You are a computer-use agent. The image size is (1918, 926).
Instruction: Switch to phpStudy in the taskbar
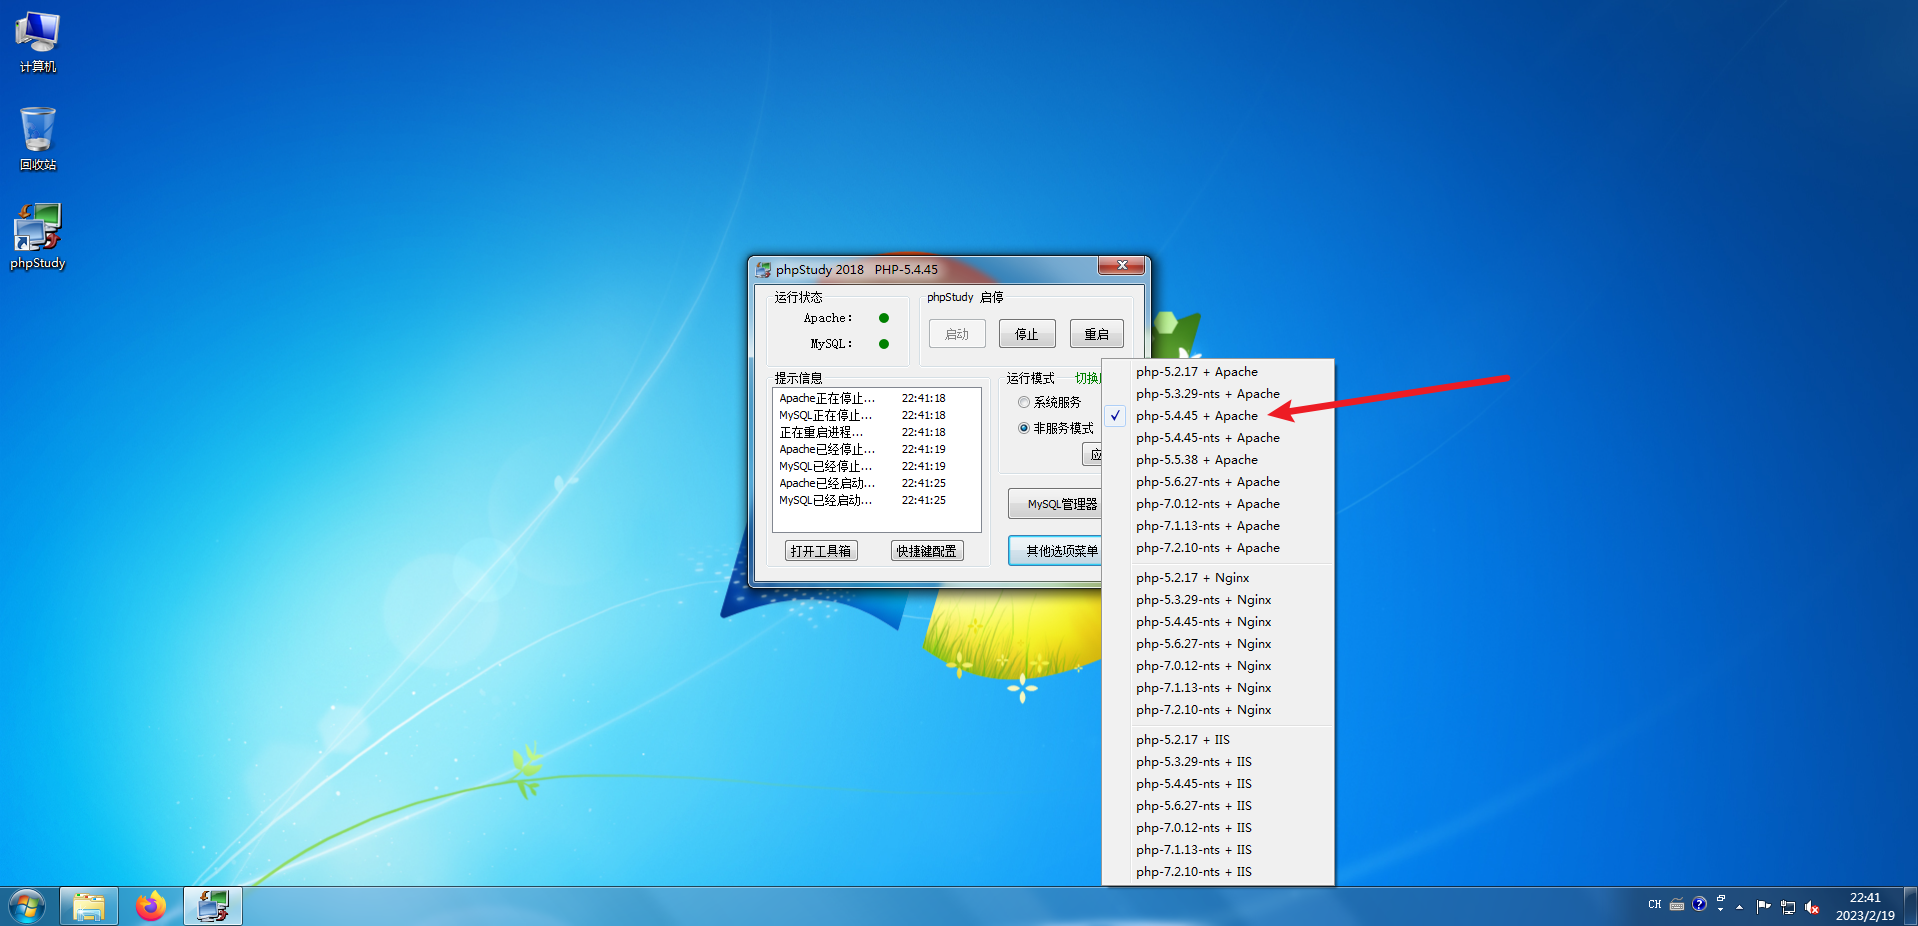click(x=213, y=907)
